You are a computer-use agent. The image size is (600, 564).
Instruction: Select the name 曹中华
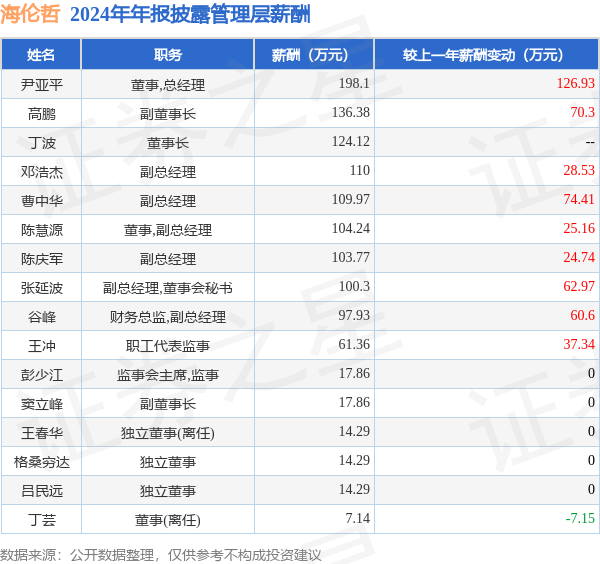pos(41,201)
